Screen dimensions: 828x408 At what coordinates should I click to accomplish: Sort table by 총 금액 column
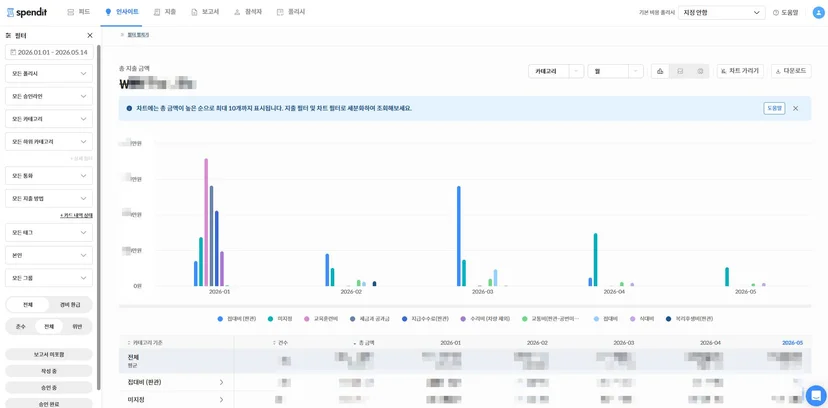tap(364, 343)
